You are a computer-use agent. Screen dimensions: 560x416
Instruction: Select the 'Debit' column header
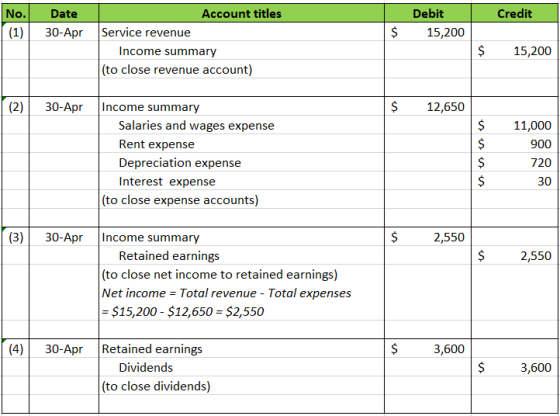tap(428, 14)
